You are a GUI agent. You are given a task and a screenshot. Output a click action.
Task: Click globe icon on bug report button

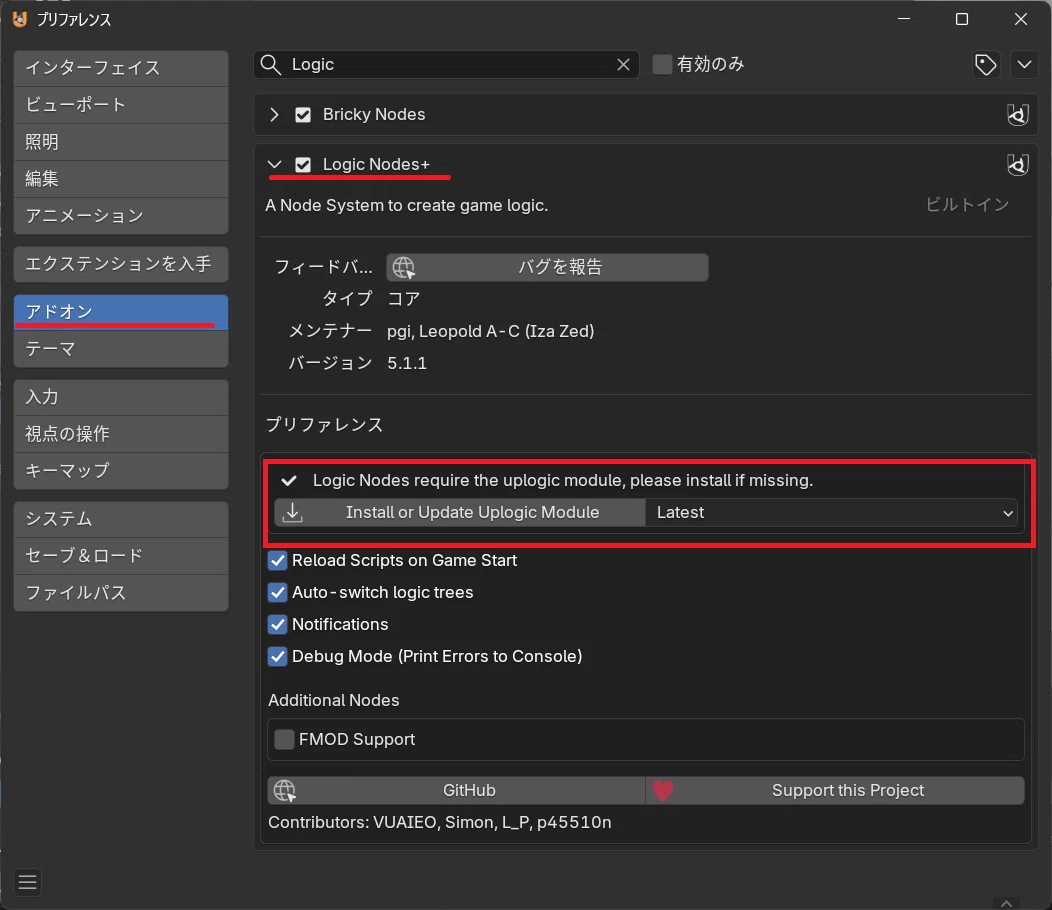pyautogui.click(x=403, y=267)
